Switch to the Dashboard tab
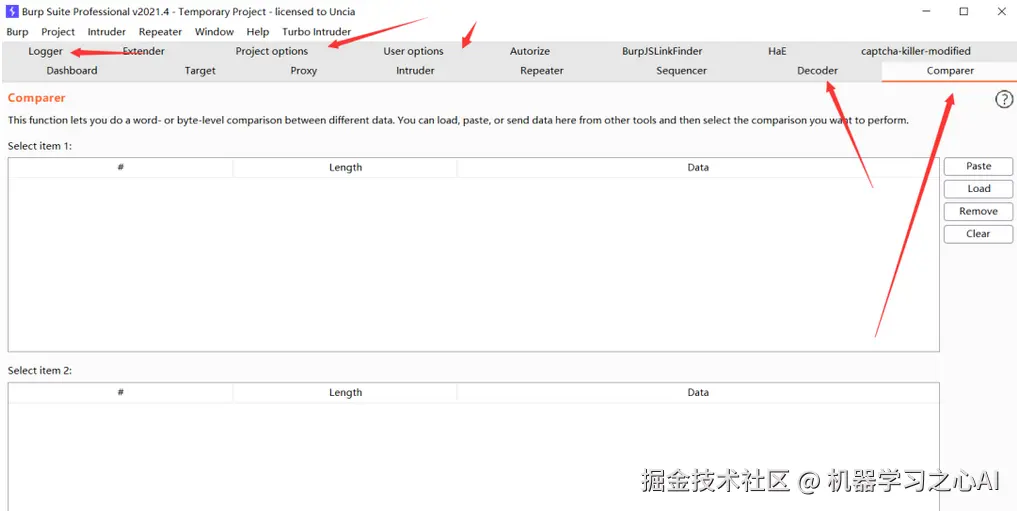The width and height of the screenshot is (1017, 511). tap(72, 71)
